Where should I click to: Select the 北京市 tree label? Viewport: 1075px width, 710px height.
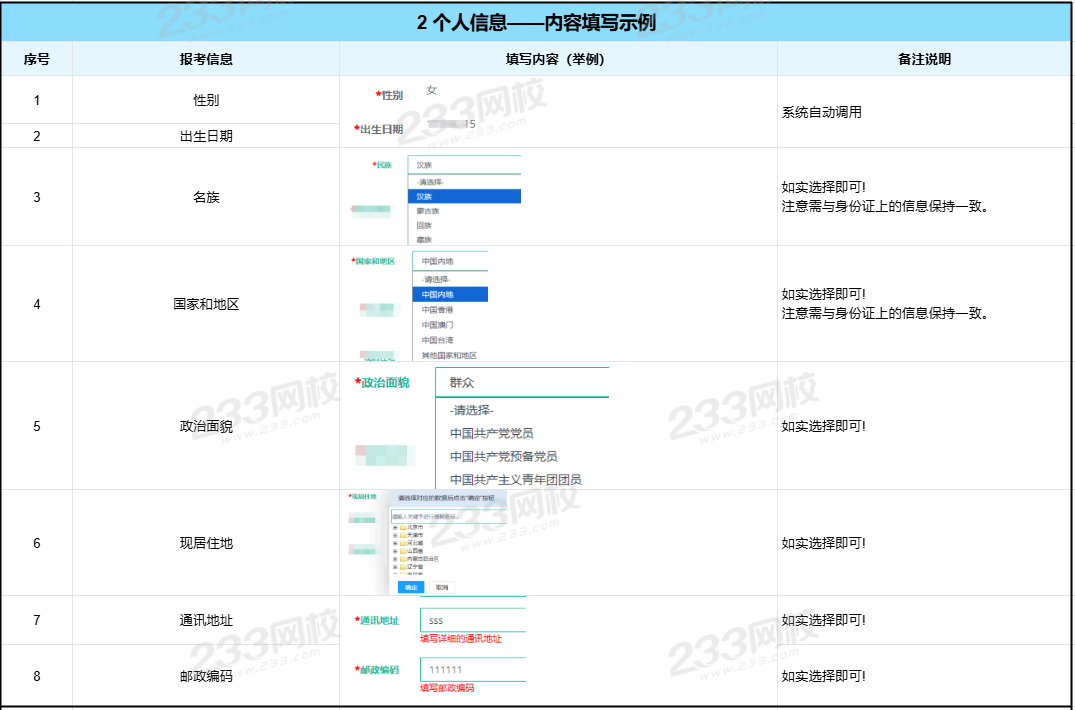(x=415, y=528)
